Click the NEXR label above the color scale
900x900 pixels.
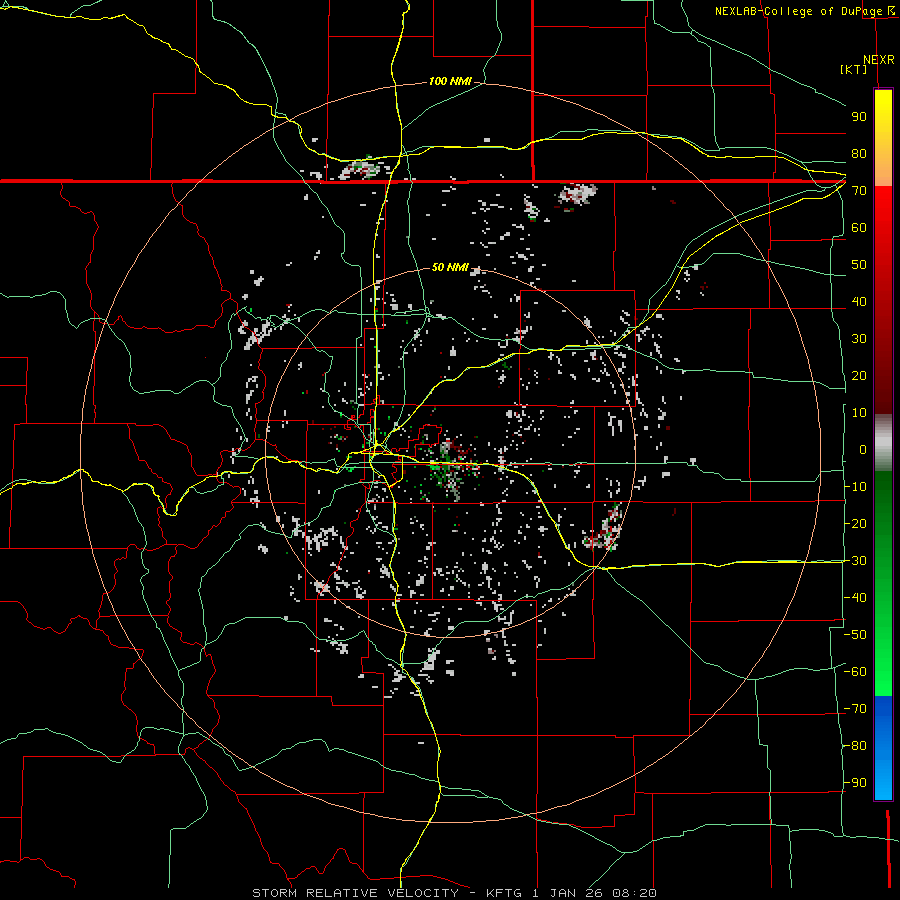[x=879, y=60]
